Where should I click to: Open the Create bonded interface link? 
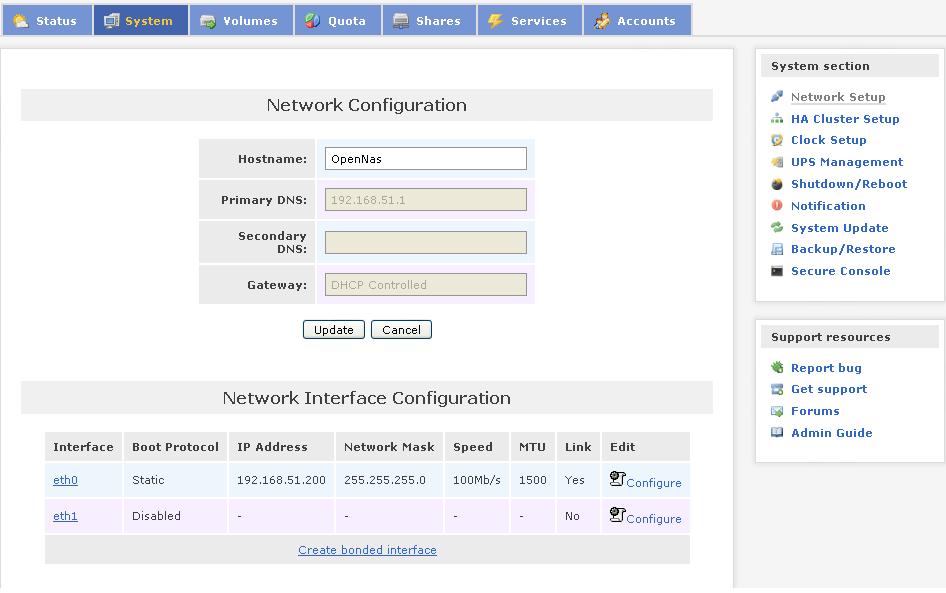367,550
